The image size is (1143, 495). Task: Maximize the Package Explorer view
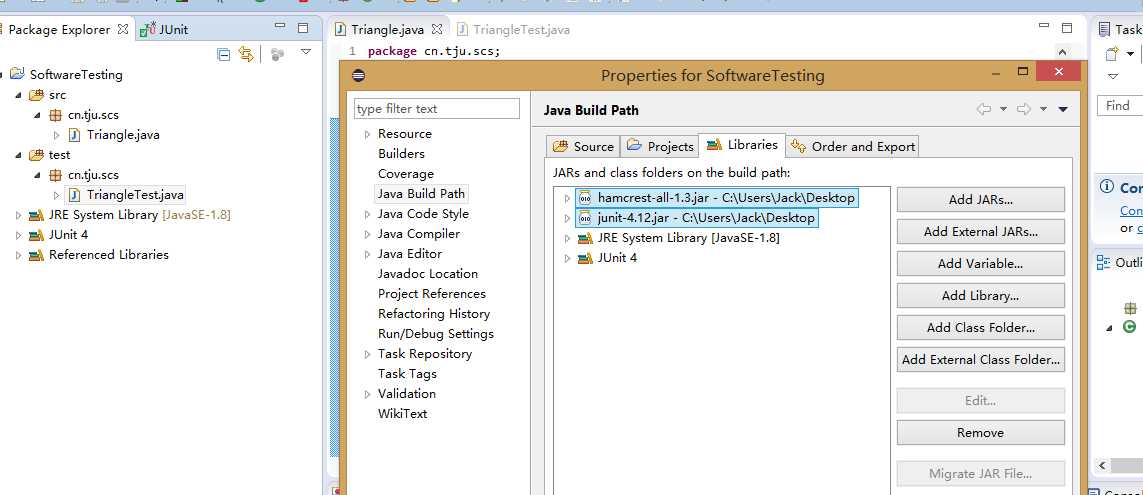(303, 28)
